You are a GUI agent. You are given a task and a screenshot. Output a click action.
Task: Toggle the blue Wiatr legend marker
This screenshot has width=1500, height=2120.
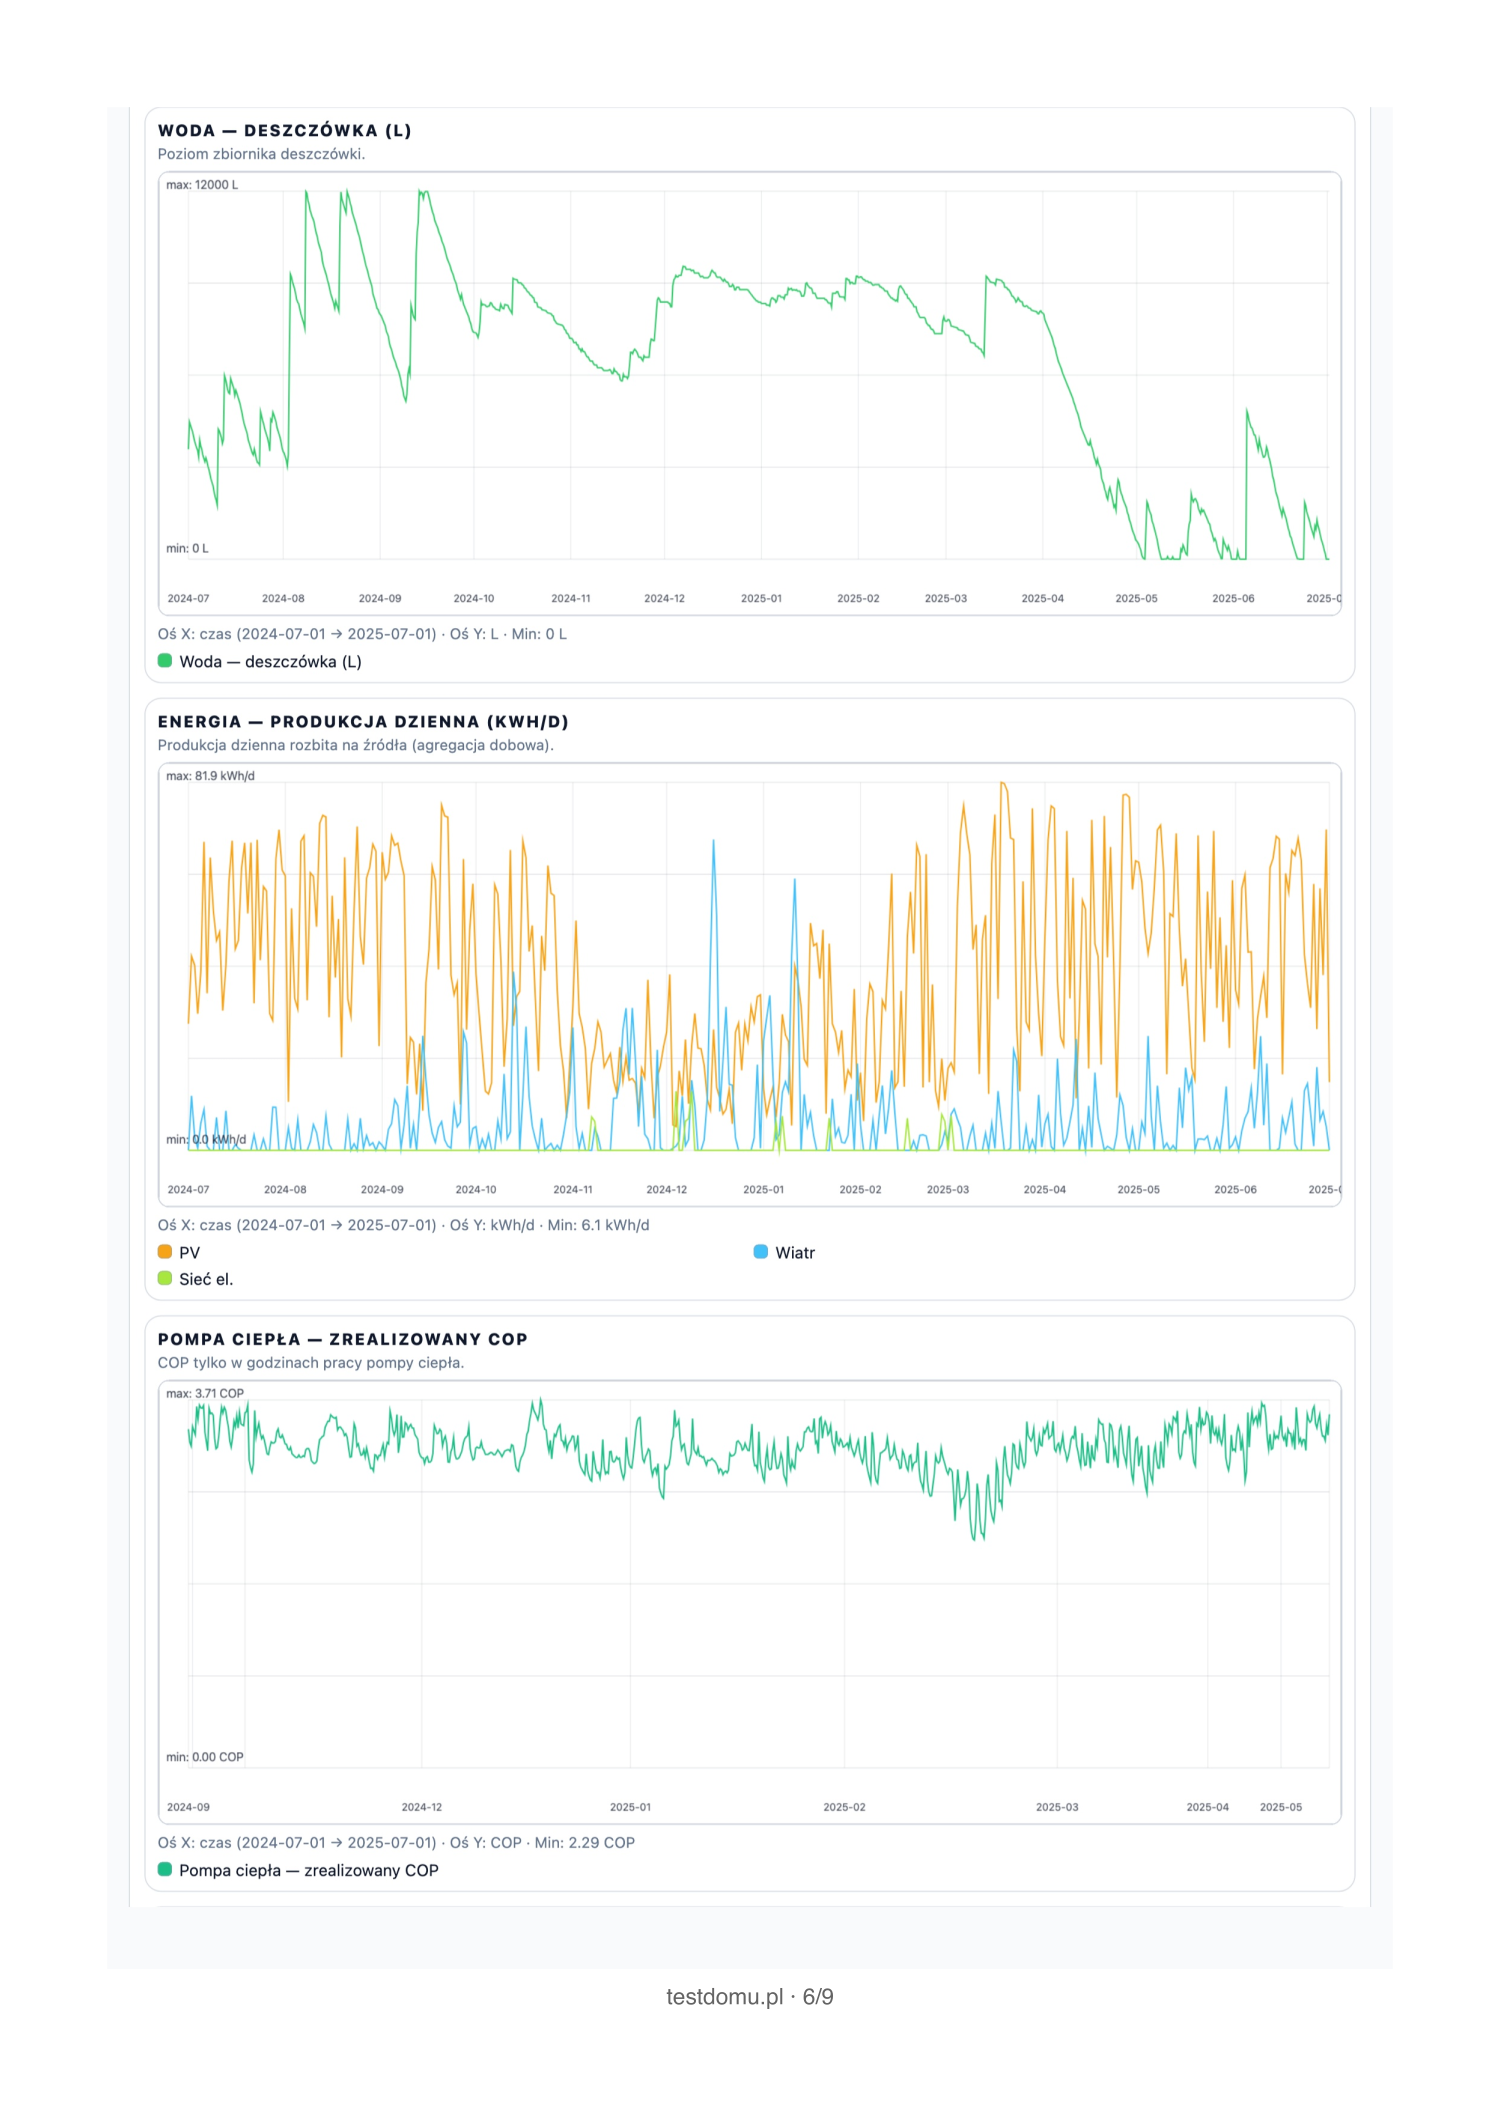pos(761,1252)
